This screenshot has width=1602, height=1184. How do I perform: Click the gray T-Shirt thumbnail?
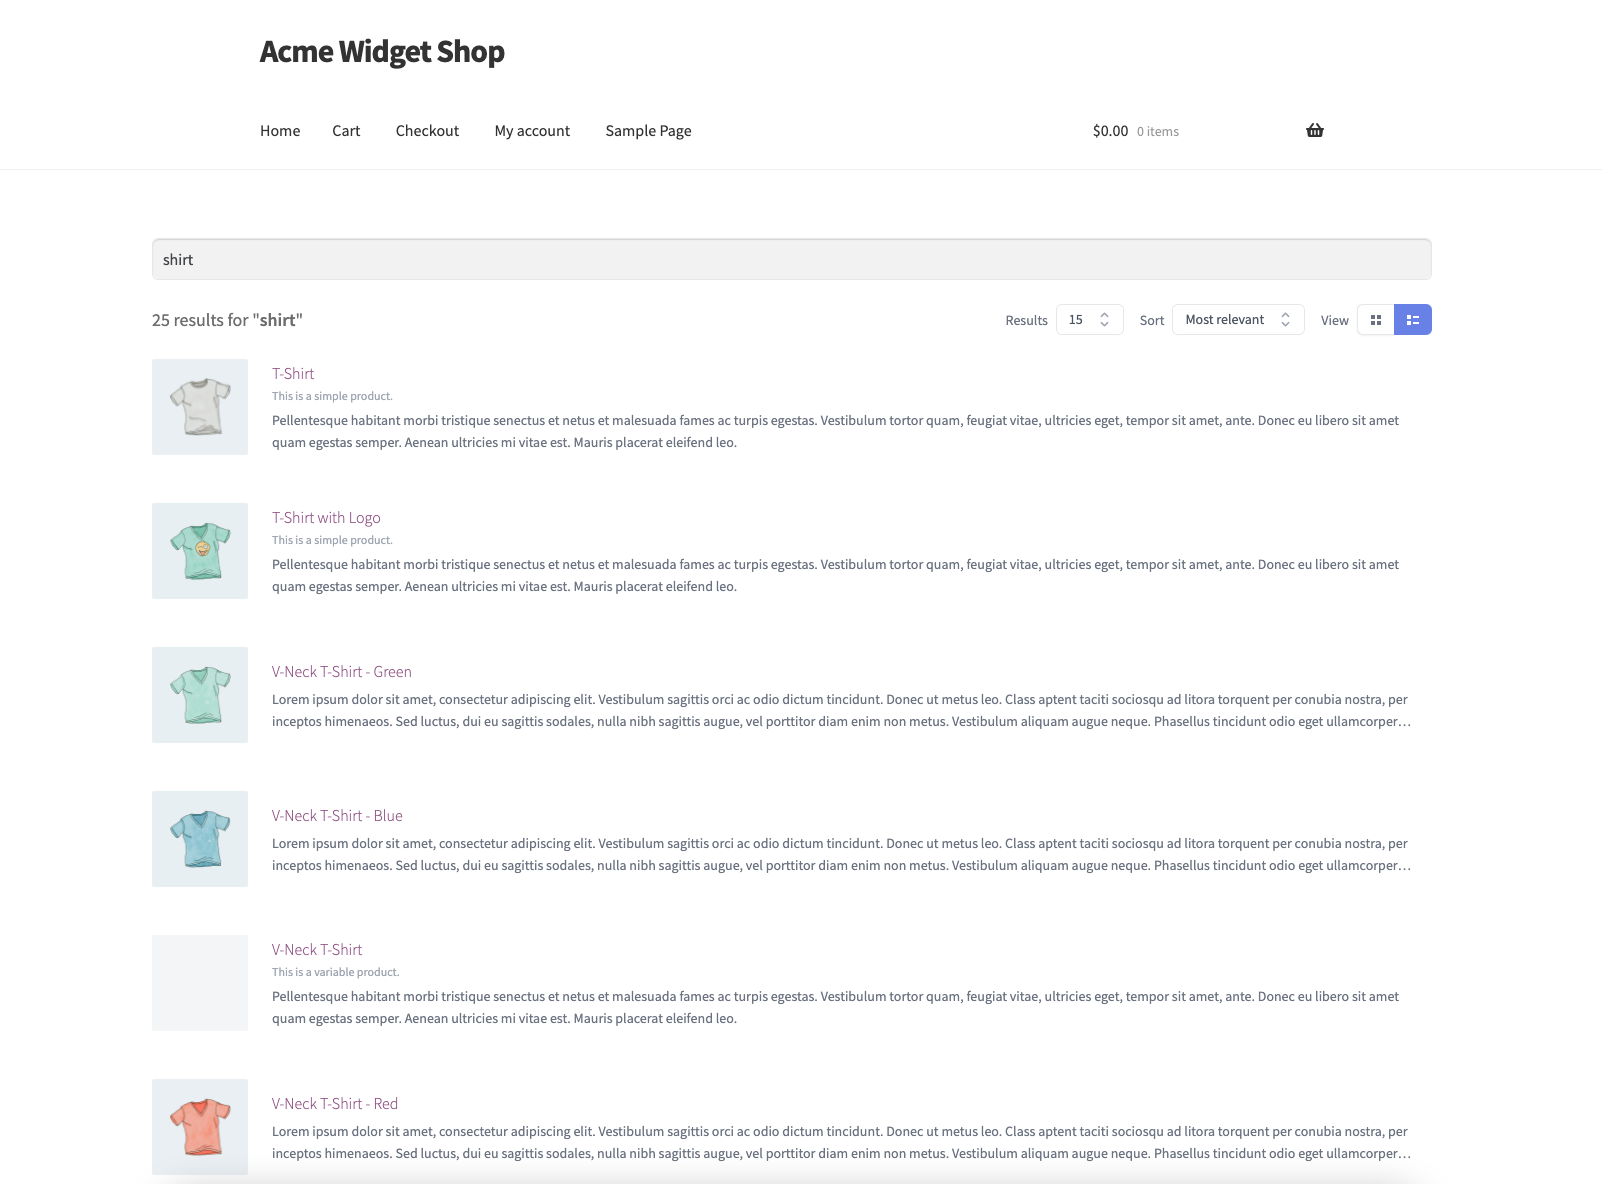[x=200, y=407]
